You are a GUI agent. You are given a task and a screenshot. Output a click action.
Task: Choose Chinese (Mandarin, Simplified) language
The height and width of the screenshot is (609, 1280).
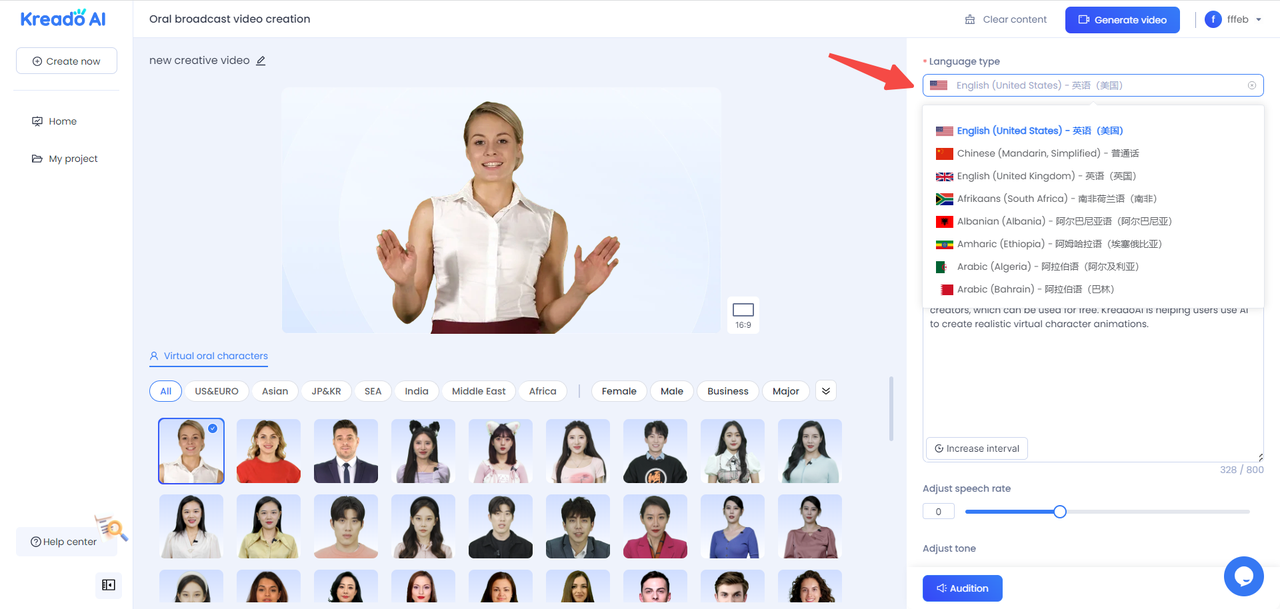(x=1093, y=154)
